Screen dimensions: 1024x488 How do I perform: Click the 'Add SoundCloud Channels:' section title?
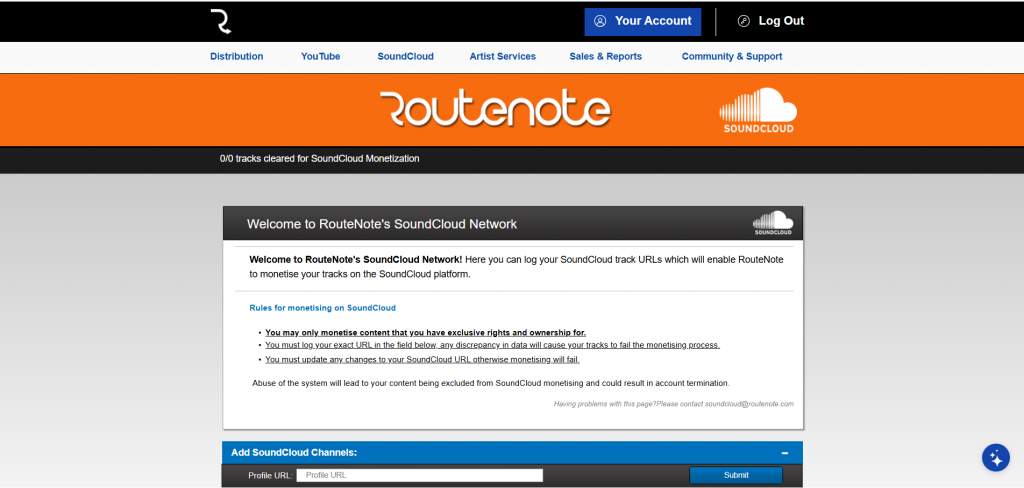(x=294, y=453)
